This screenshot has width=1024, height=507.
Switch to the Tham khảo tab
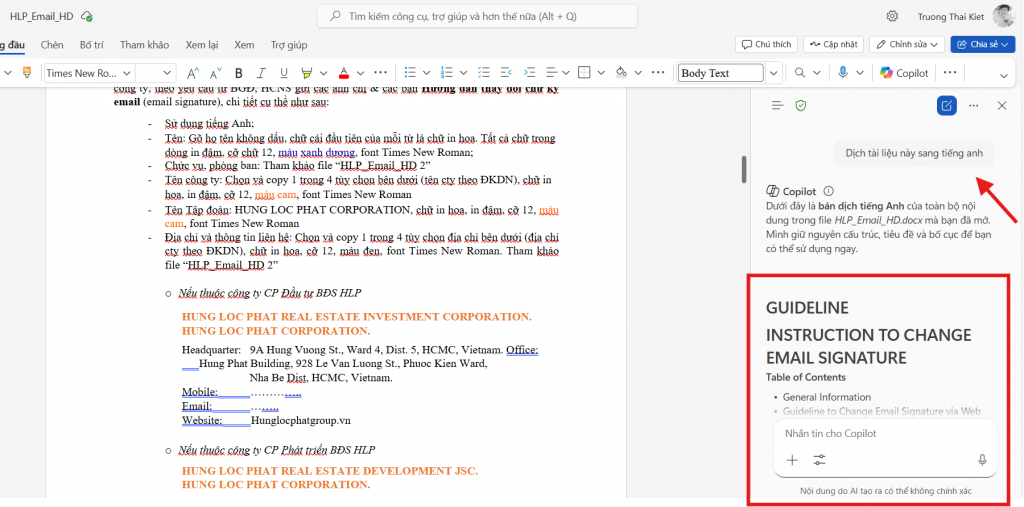click(x=144, y=45)
